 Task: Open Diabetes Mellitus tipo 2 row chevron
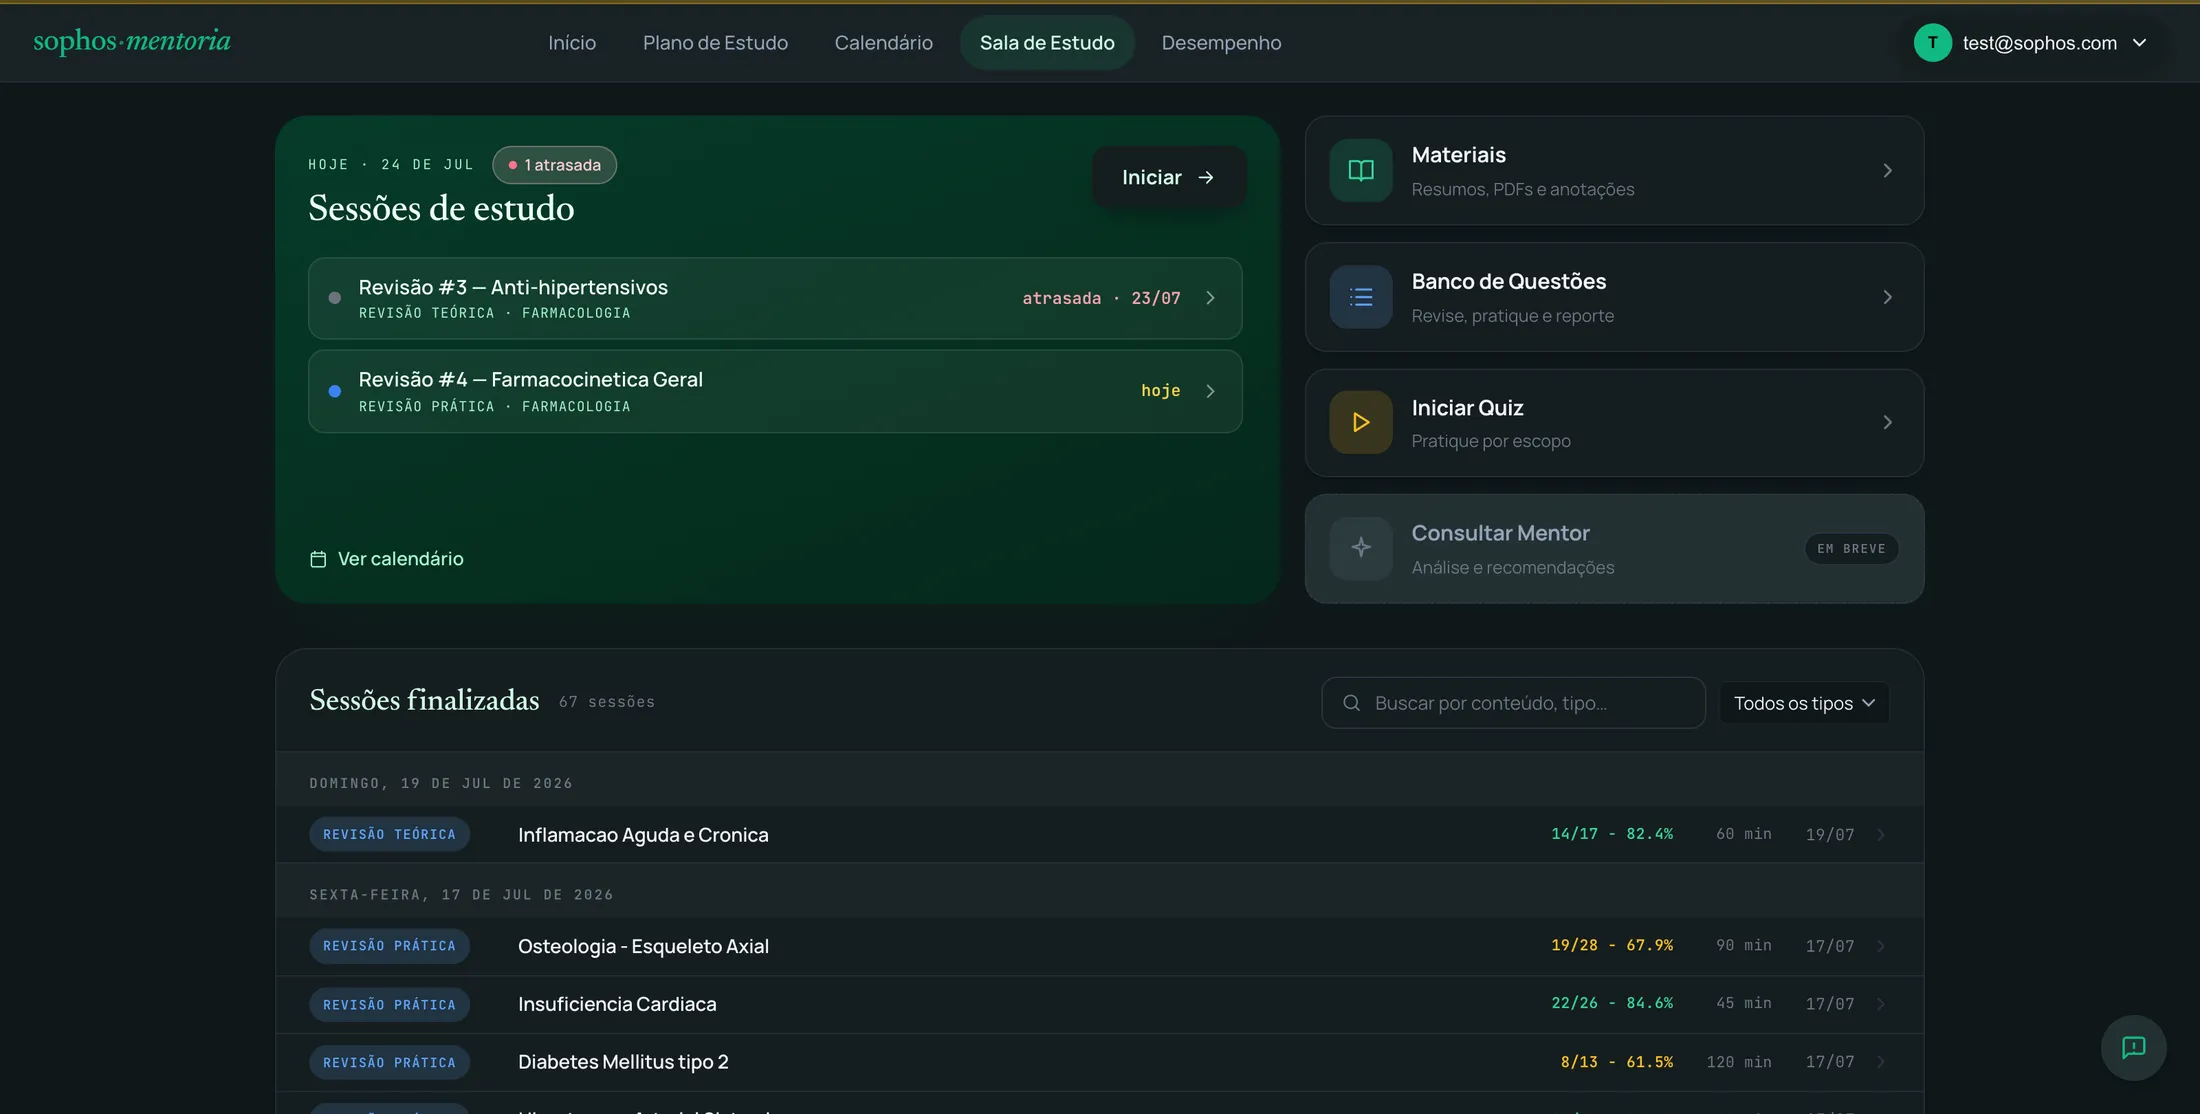tap(1880, 1062)
